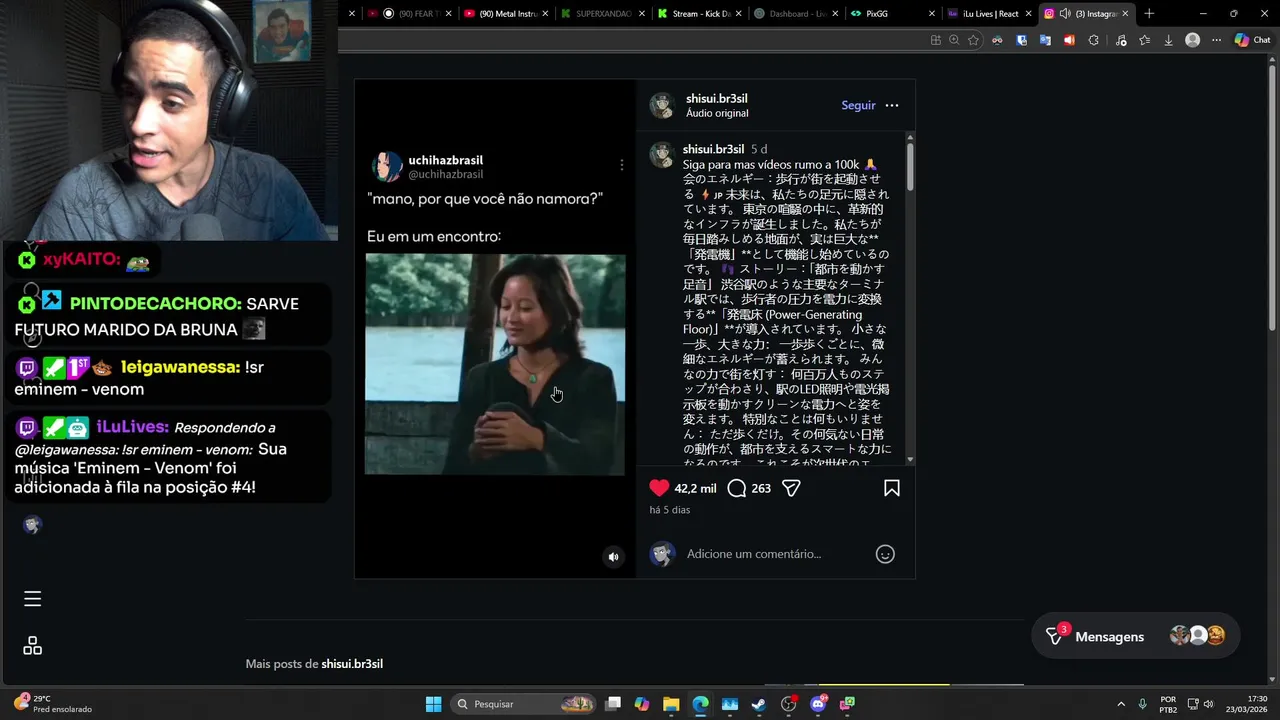The image size is (1280, 720).
Task: Click split screen icon in address bar
Action: [935, 40]
